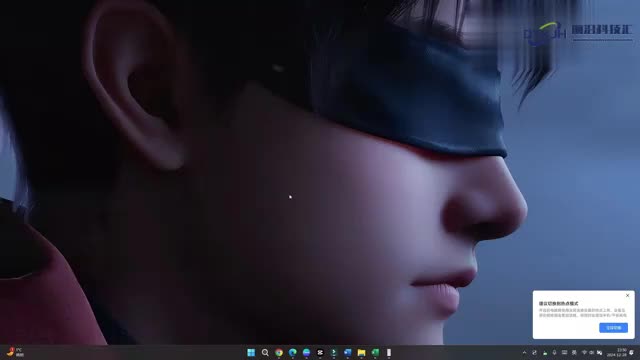The width and height of the screenshot is (640, 360).
Task: Click the microphone tray icon
Action: [x=554, y=353]
